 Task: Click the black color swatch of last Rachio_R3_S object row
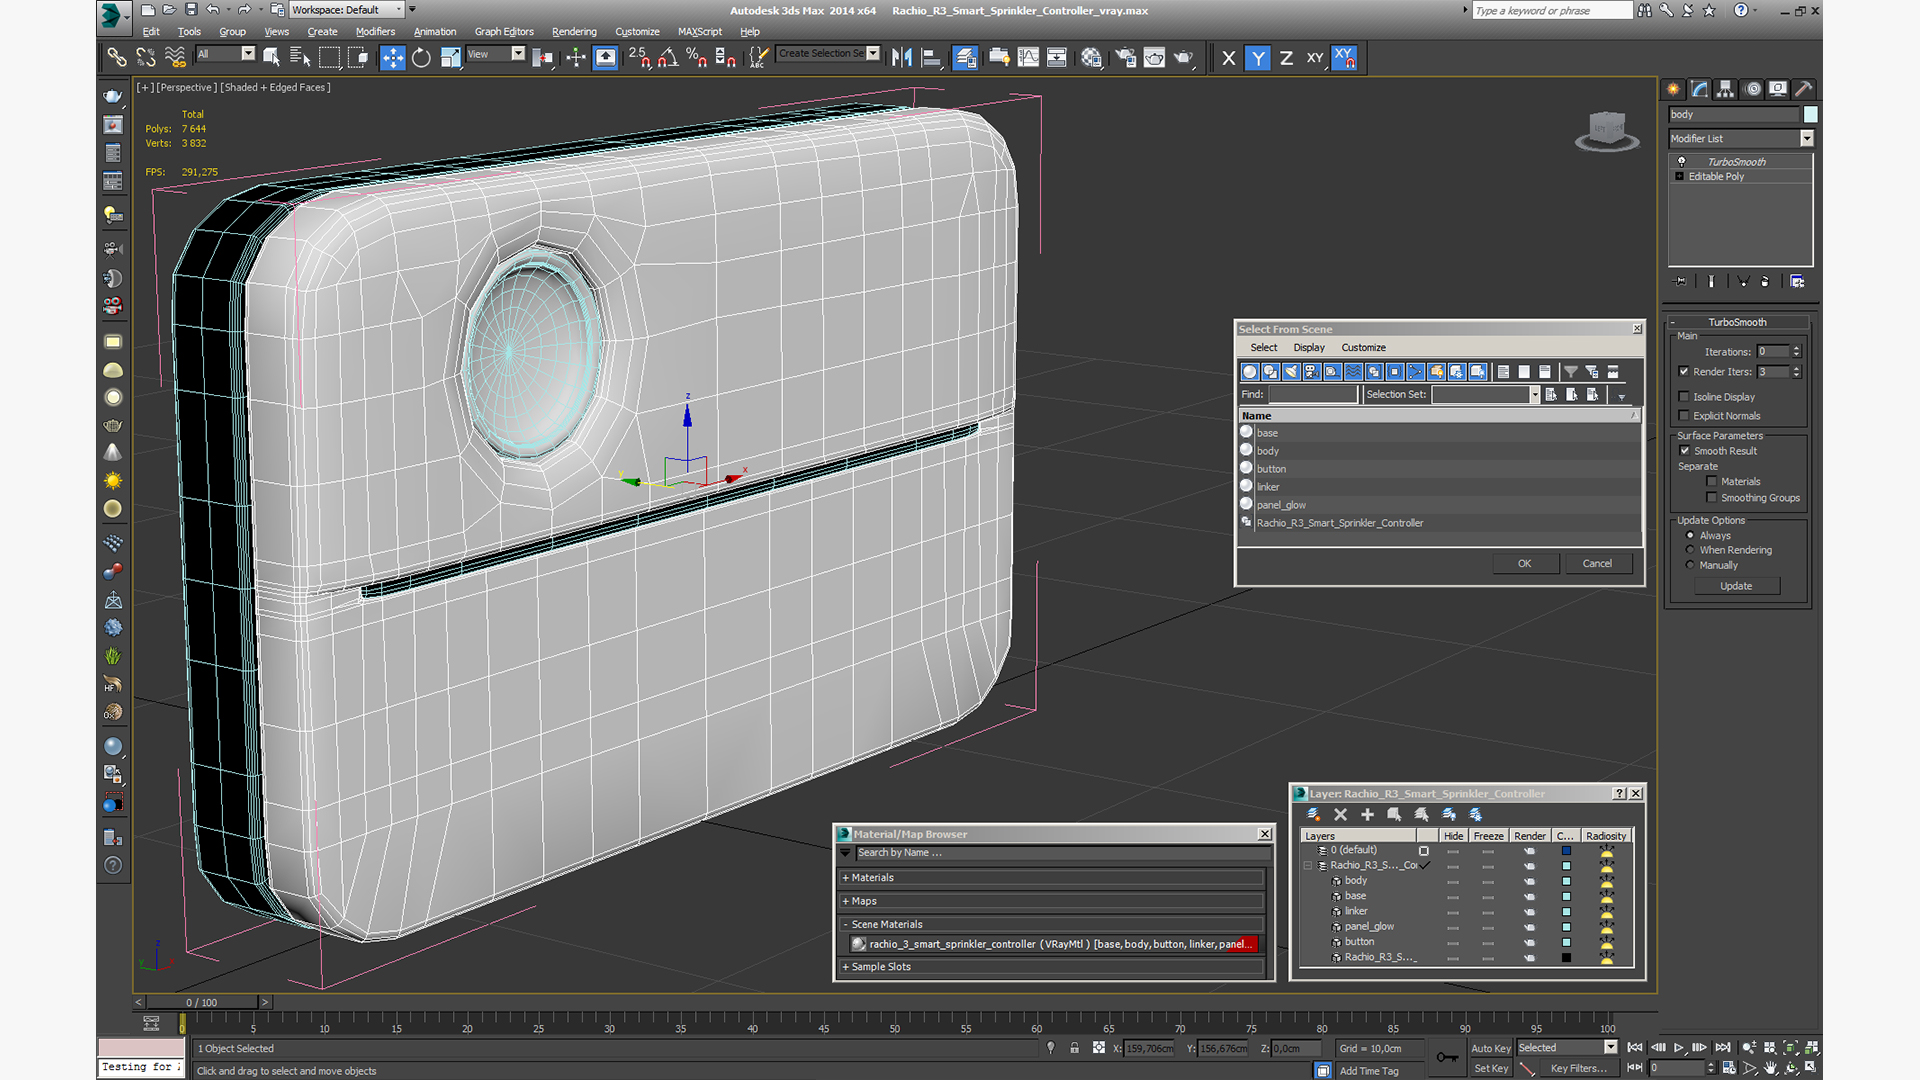(x=1566, y=957)
